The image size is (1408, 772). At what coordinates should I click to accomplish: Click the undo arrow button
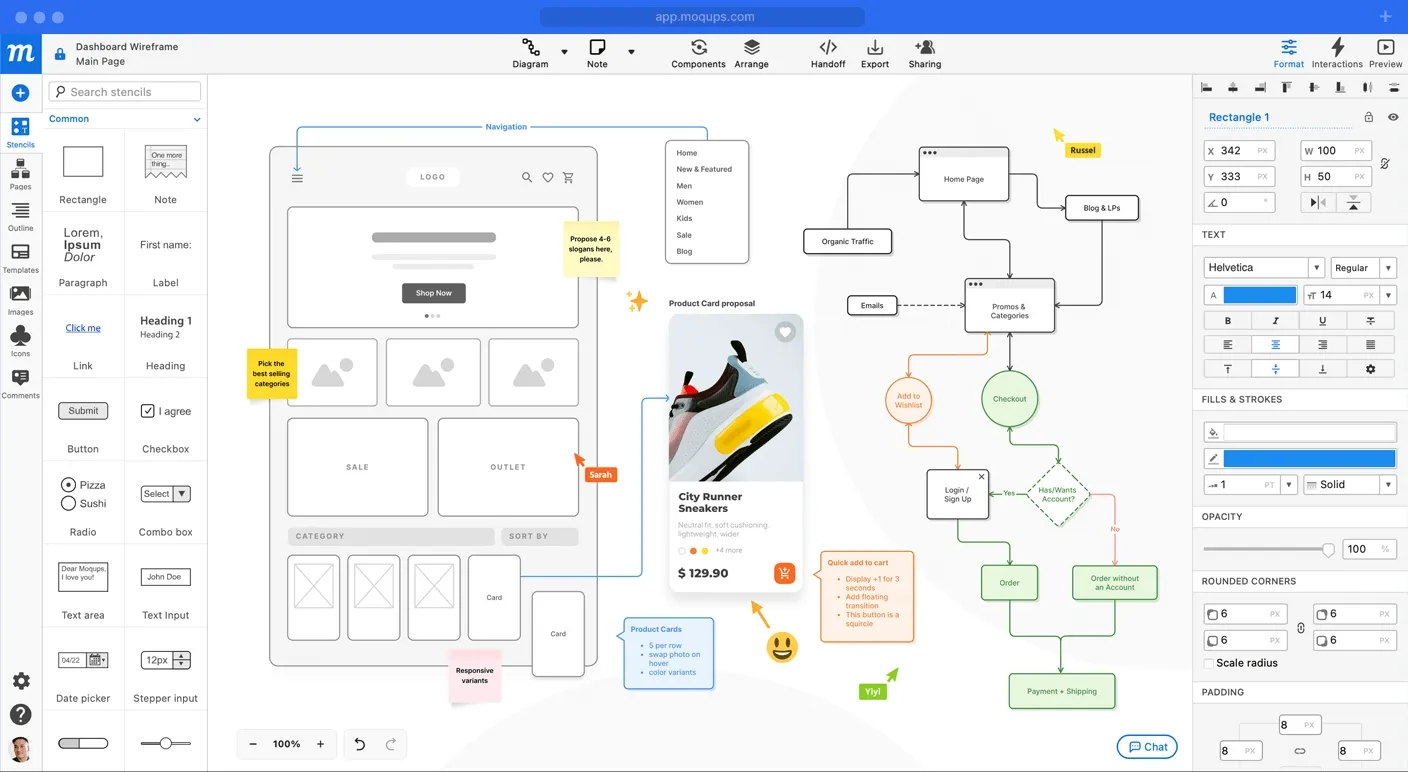(x=360, y=744)
